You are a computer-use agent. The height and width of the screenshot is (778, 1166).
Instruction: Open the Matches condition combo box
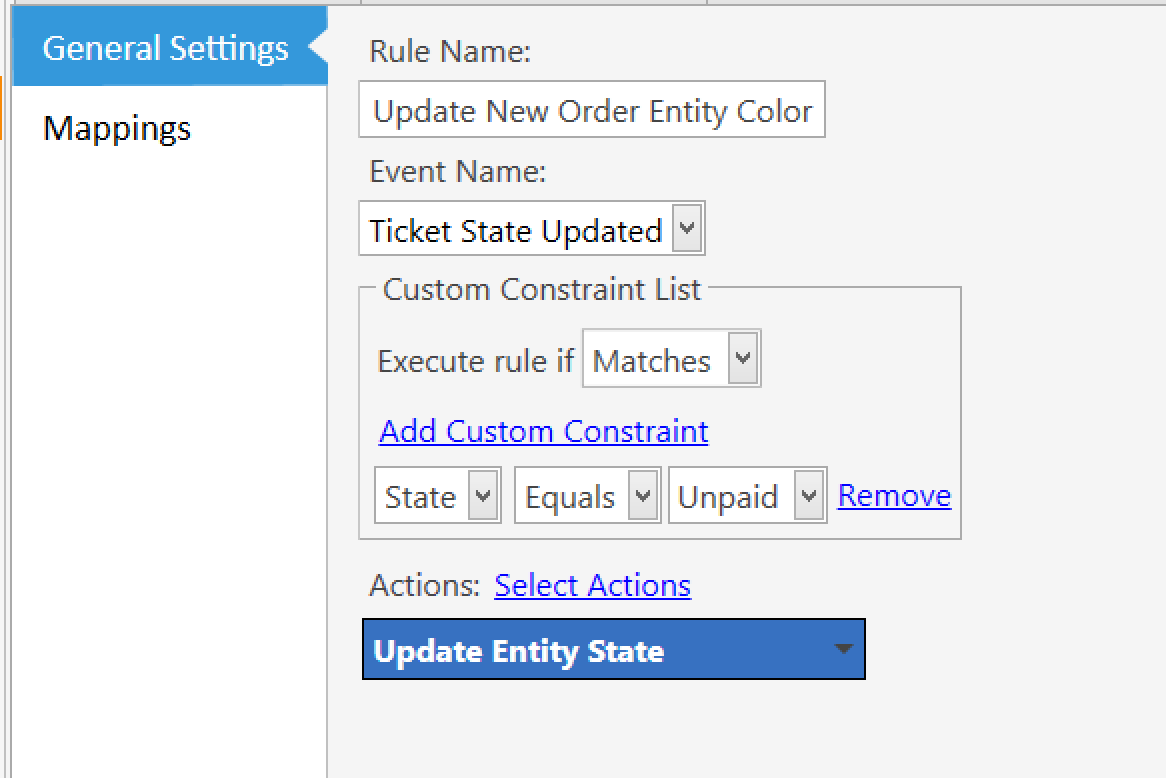pos(671,359)
